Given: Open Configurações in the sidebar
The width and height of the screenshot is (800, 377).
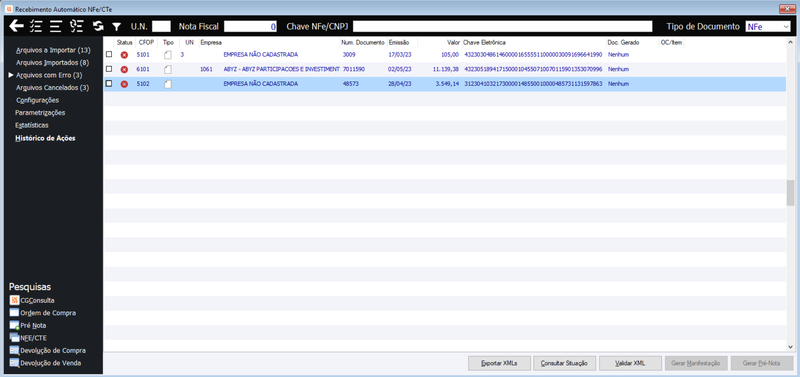Looking at the screenshot, I should (37, 100).
